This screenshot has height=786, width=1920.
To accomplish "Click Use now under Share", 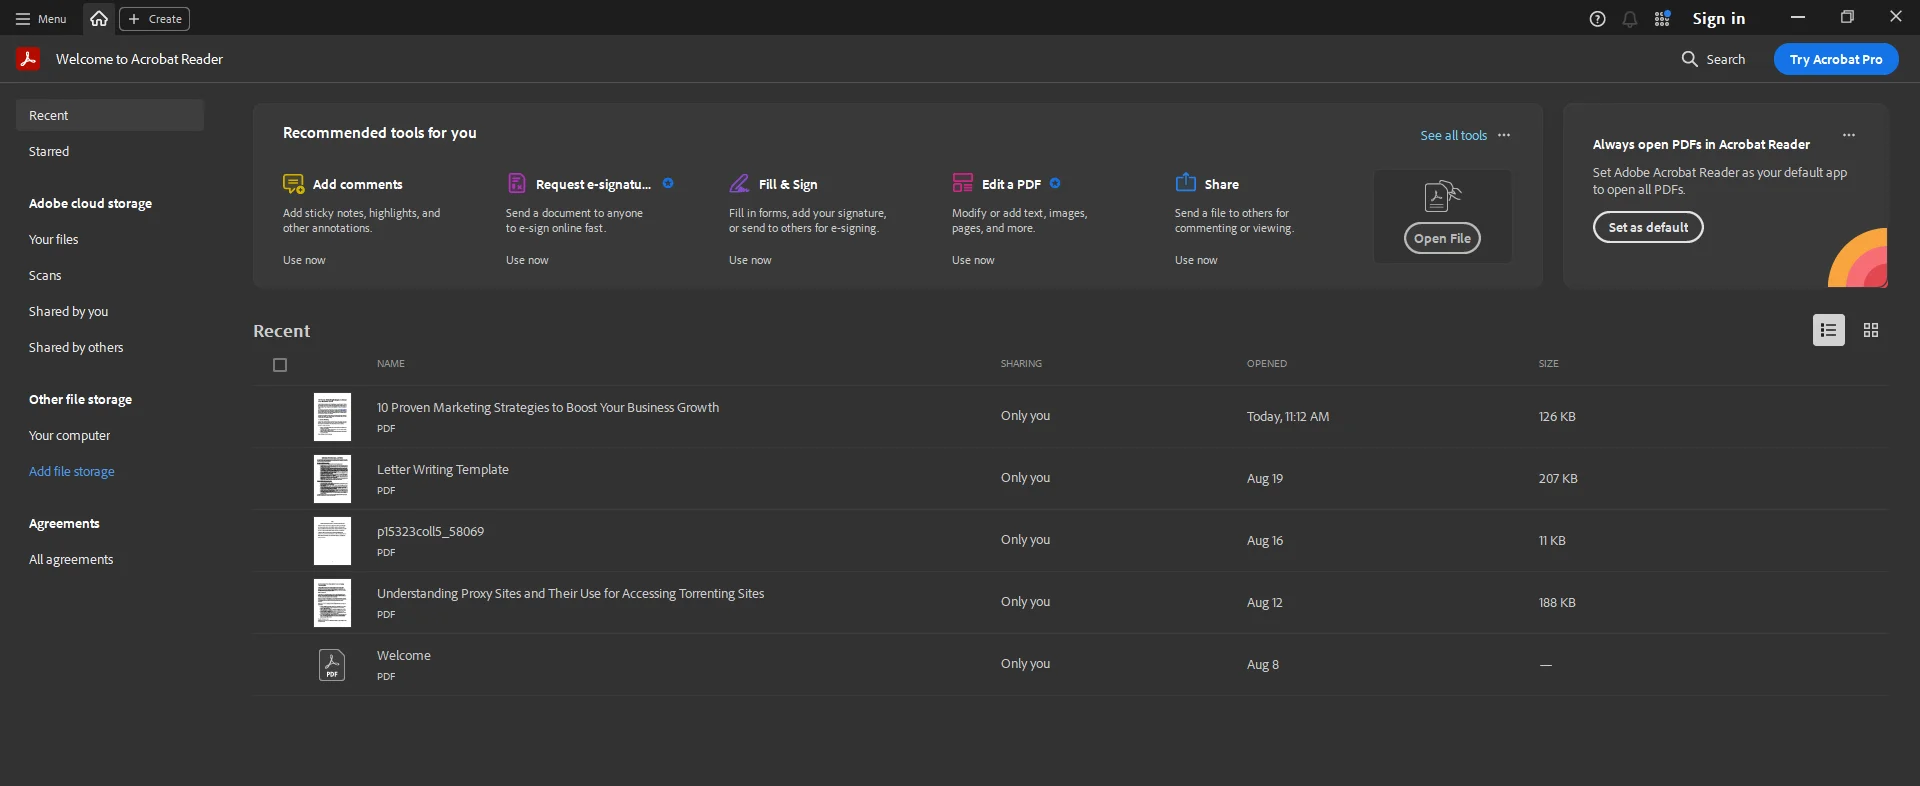I will [x=1196, y=260].
